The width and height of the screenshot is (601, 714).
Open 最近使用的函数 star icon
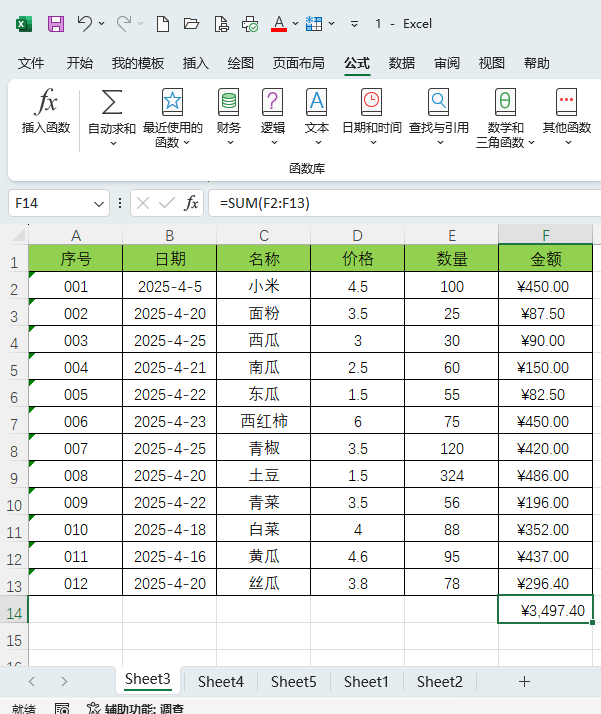click(x=172, y=102)
